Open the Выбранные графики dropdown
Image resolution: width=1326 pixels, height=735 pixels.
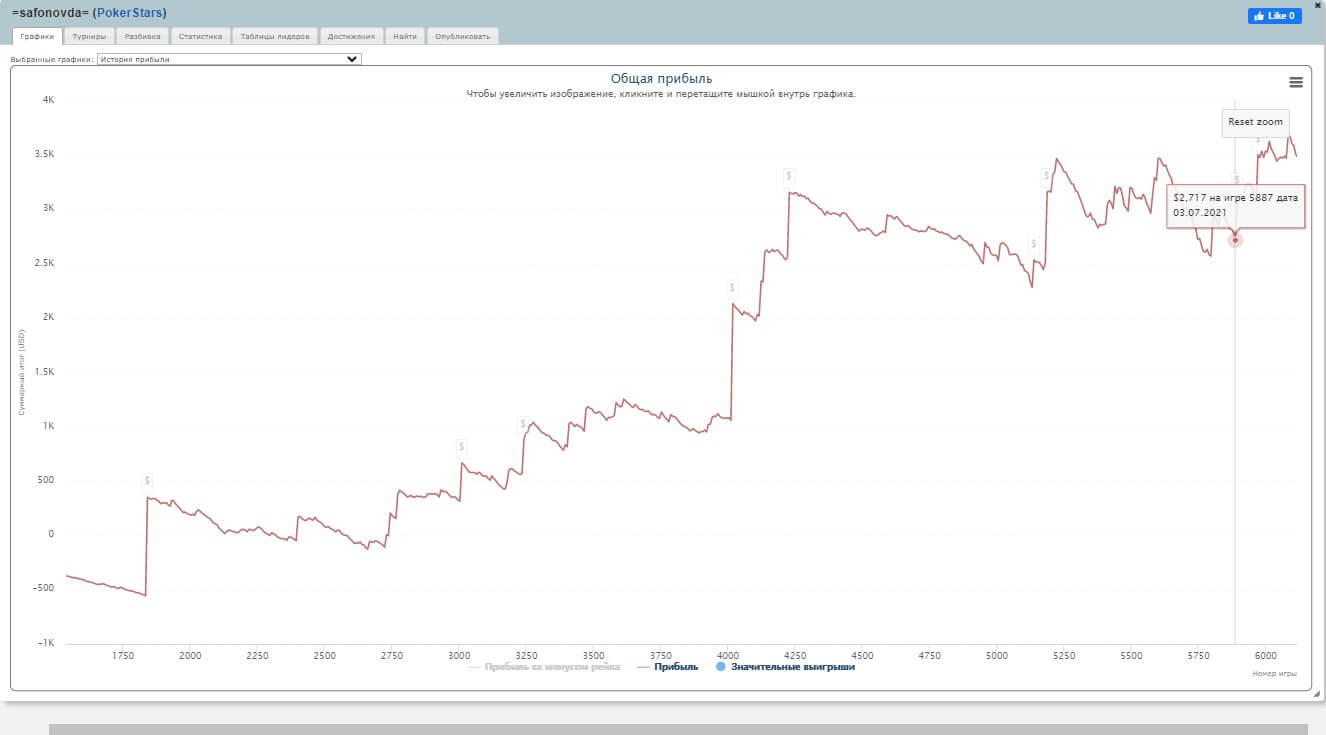point(229,59)
